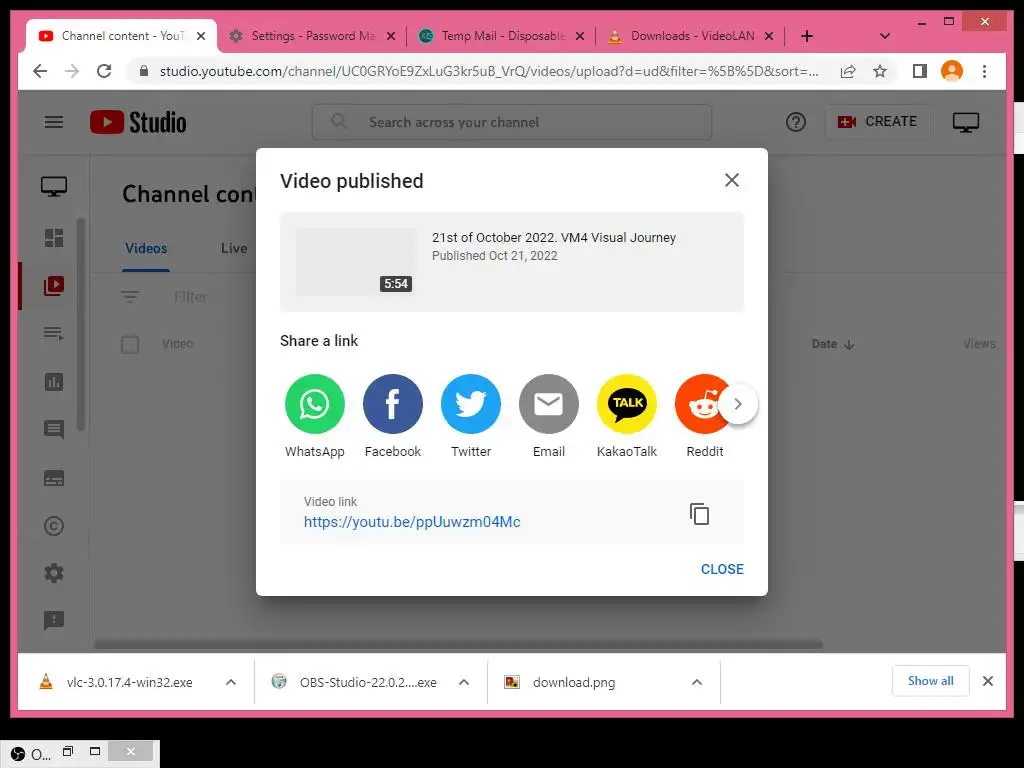
Task: Expand options for vlc download item
Action: (231, 682)
